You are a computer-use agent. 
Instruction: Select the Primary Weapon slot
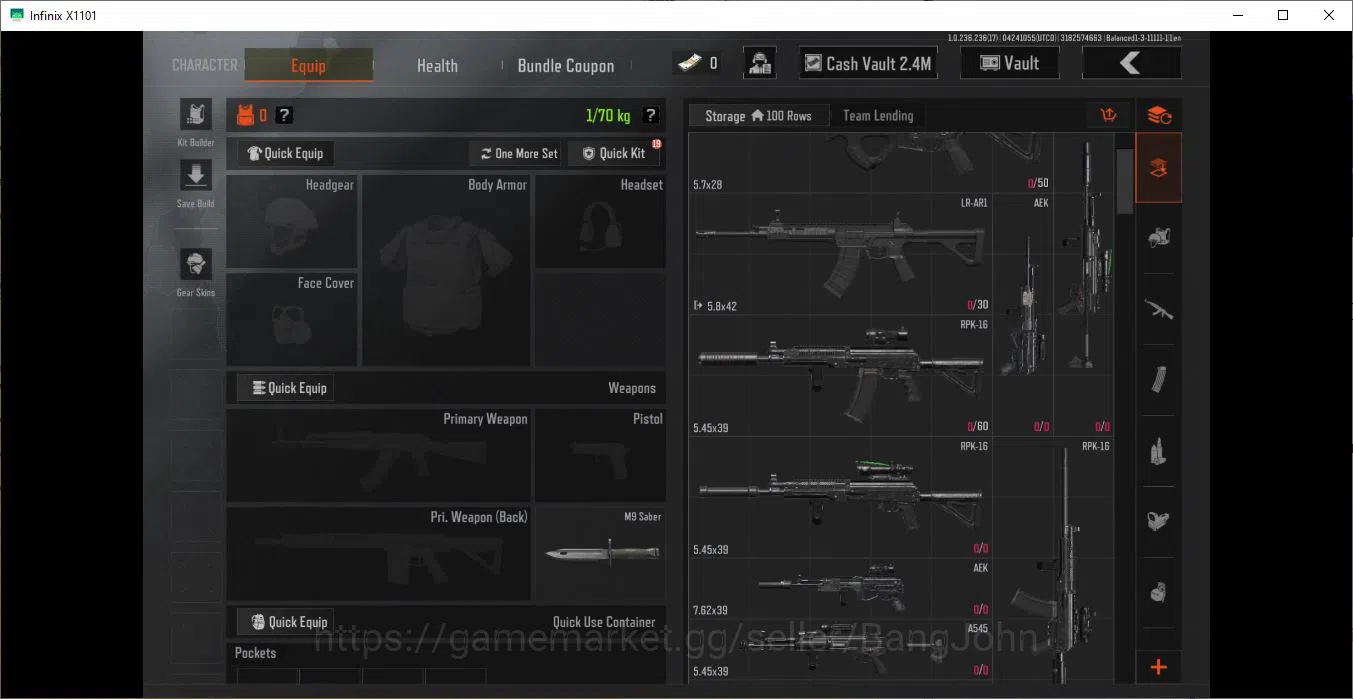click(379, 455)
